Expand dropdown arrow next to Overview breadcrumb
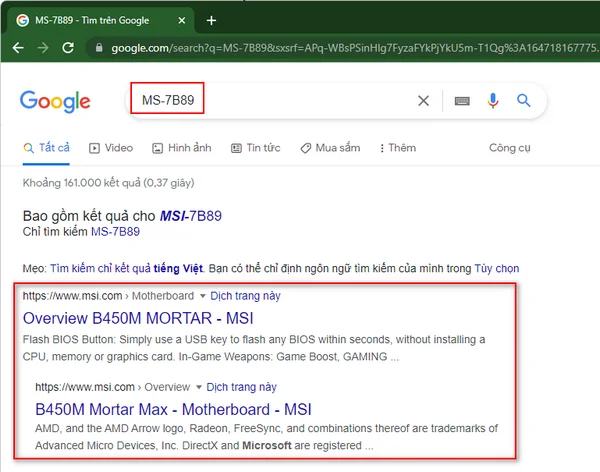Viewport: 600px width, 472px height. pos(199,387)
